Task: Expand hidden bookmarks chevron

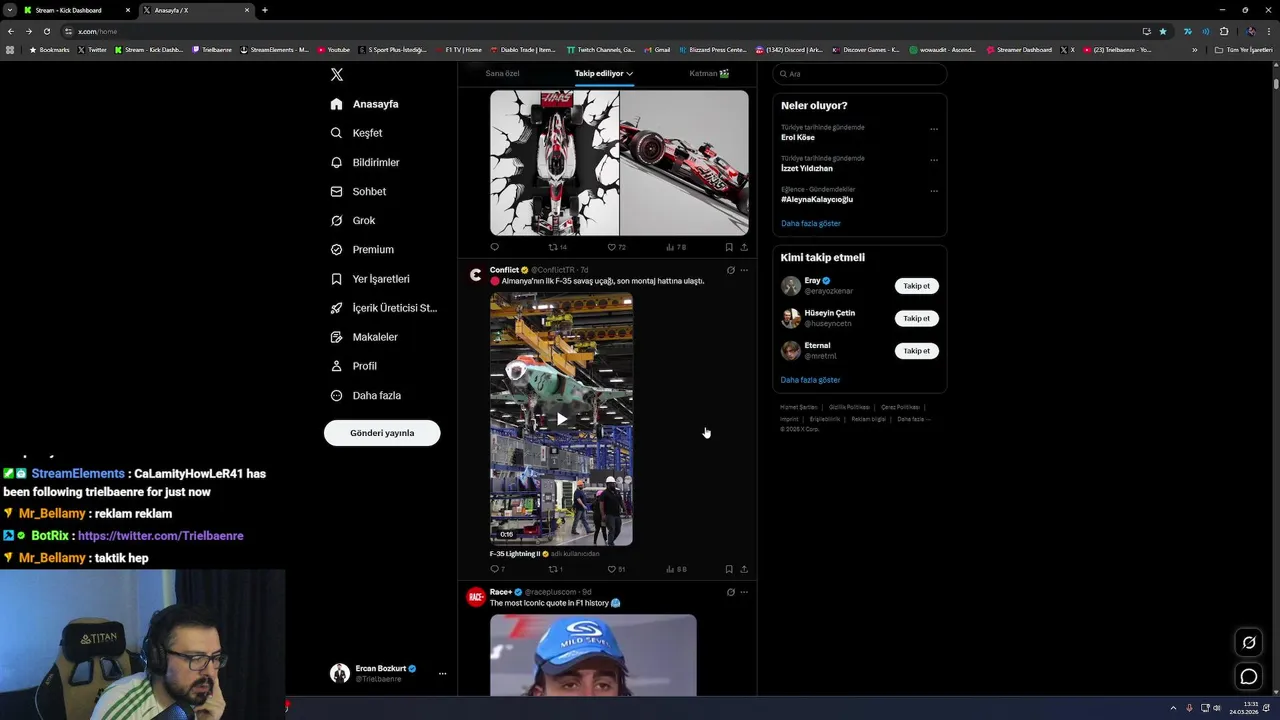Action: coord(1194,50)
